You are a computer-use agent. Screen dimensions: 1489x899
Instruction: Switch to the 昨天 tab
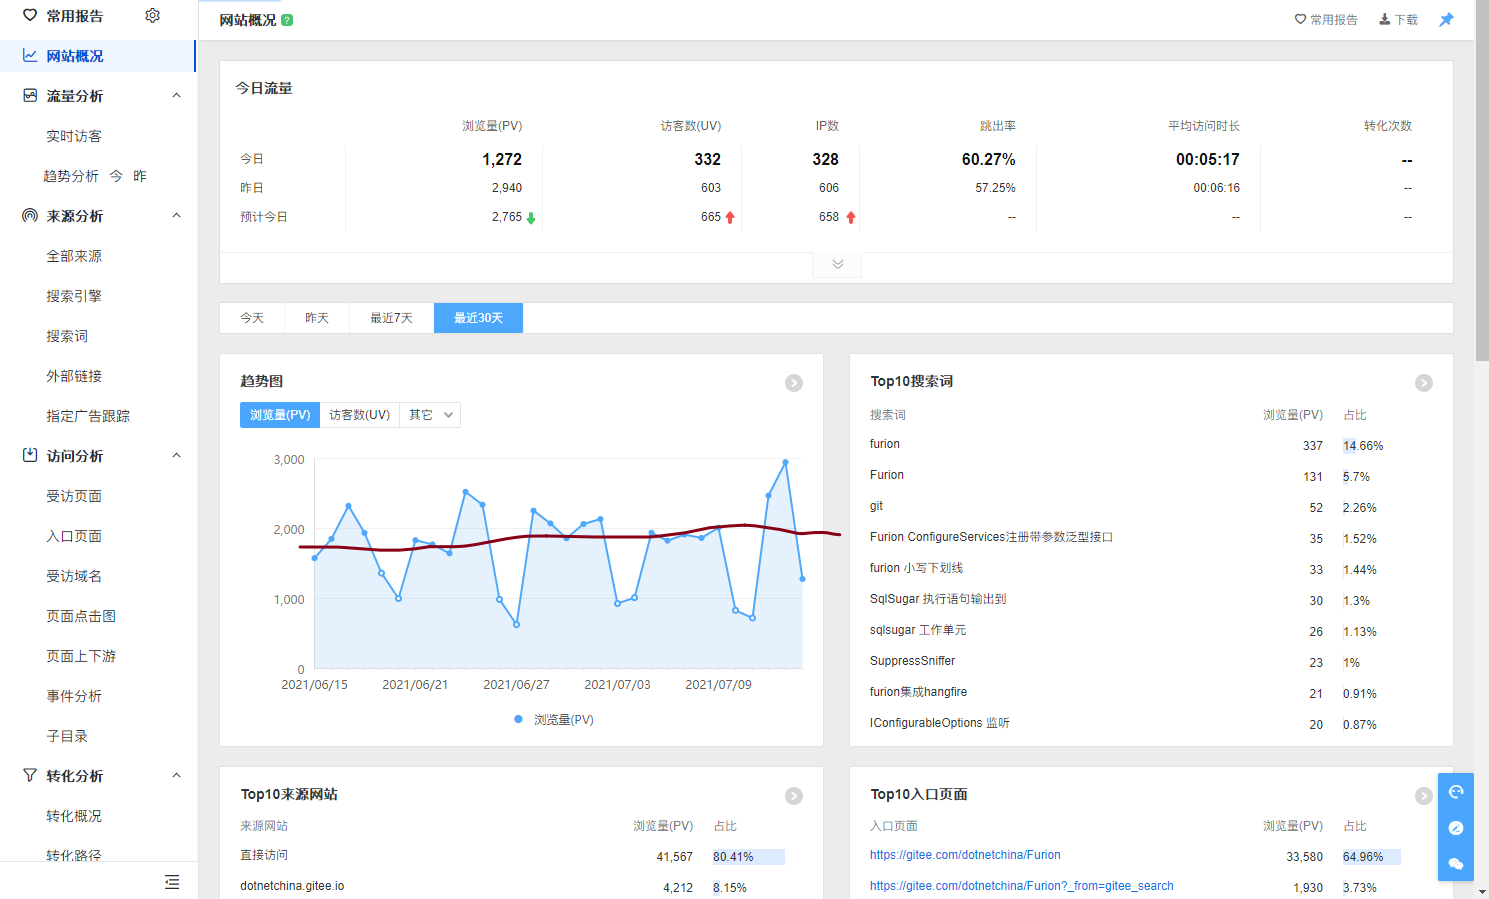pos(317,318)
